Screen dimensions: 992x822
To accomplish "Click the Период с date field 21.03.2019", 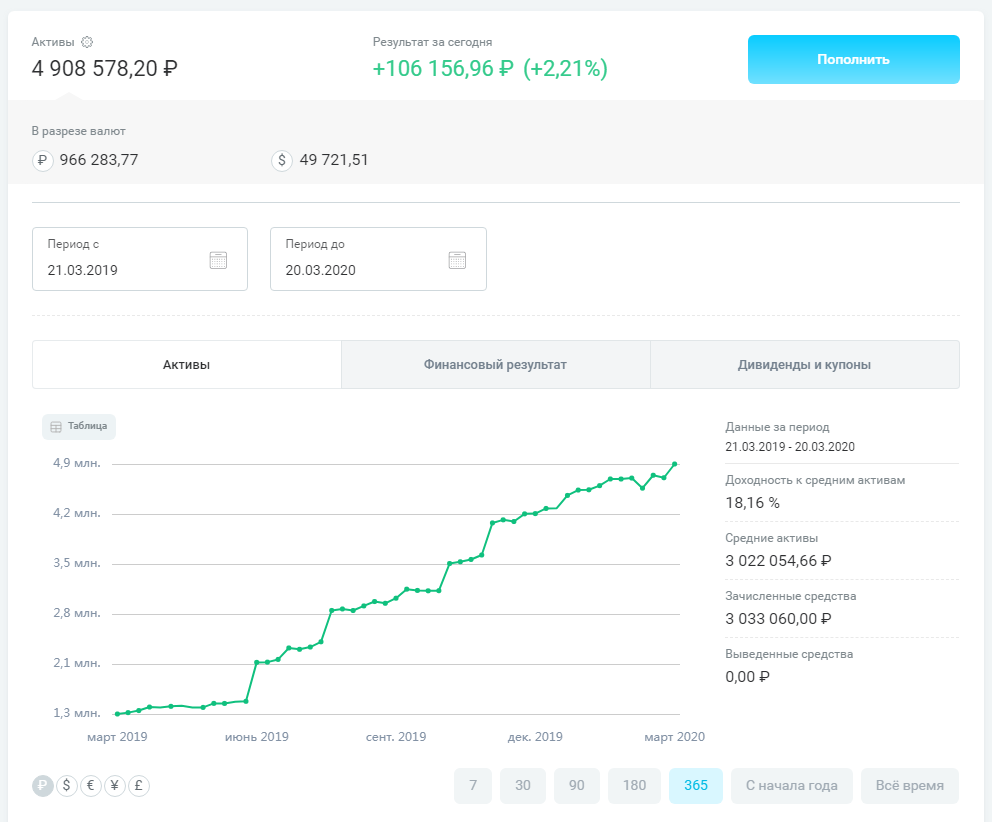I will (x=120, y=270).
